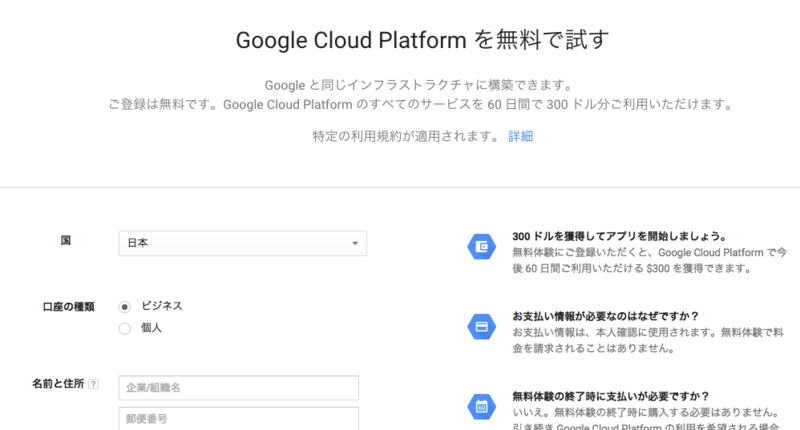
Task: Click the heading お支払い情報が必要なのはなぜですか？
Action: tap(606, 316)
